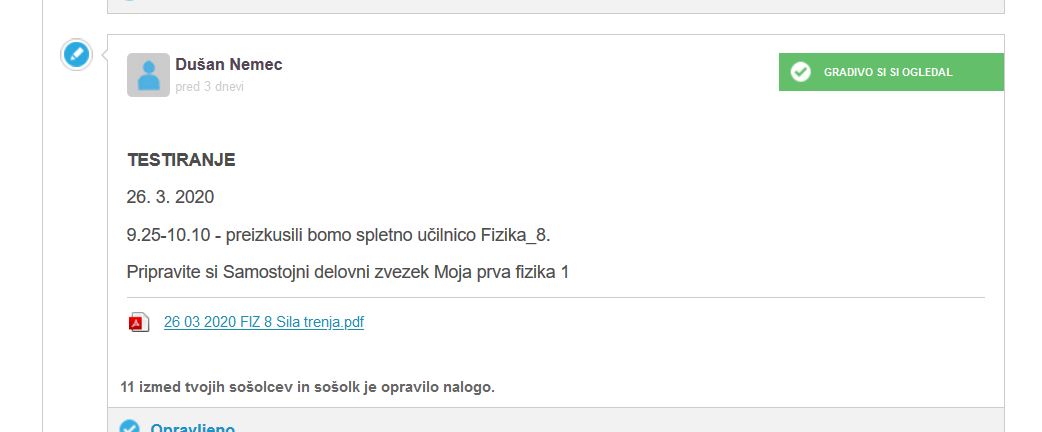The width and height of the screenshot is (1042, 432).
Task: Click the white checkmark in green banner
Action: [801, 72]
